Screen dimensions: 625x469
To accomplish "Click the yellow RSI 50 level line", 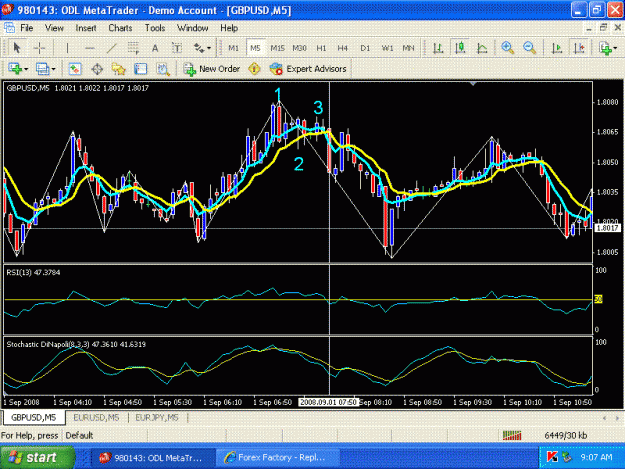I will 299,299.
